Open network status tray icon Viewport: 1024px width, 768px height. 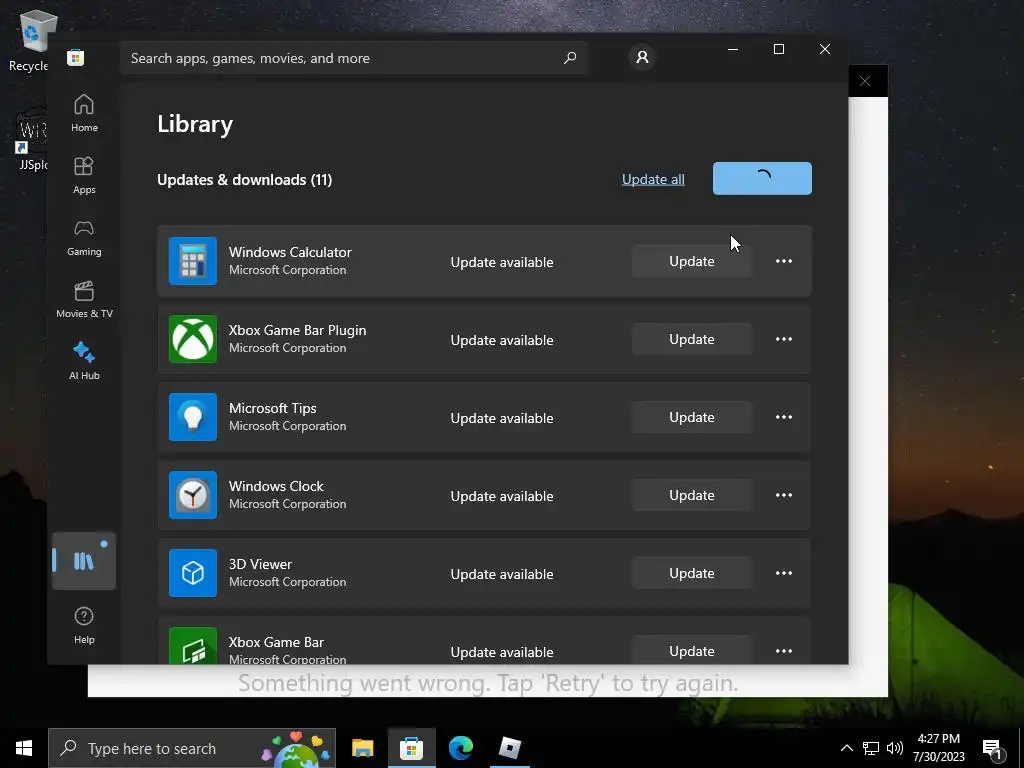coord(871,748)
